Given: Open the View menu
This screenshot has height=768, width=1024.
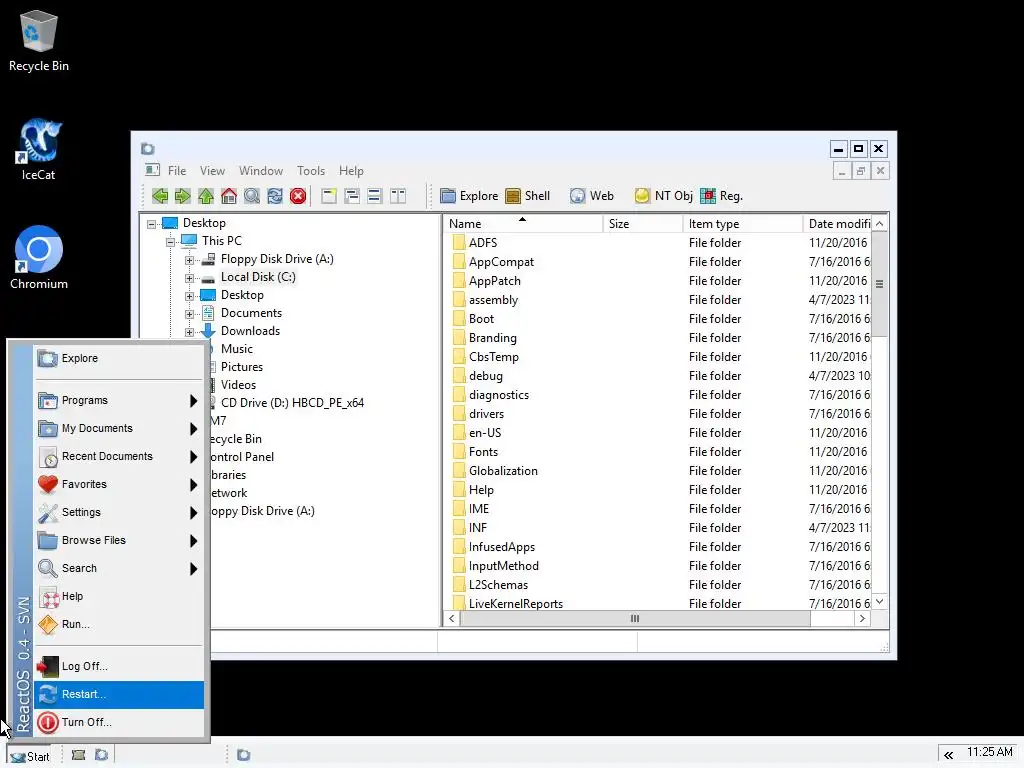Looking at the screenshot, I should click(x=212, y=170).
